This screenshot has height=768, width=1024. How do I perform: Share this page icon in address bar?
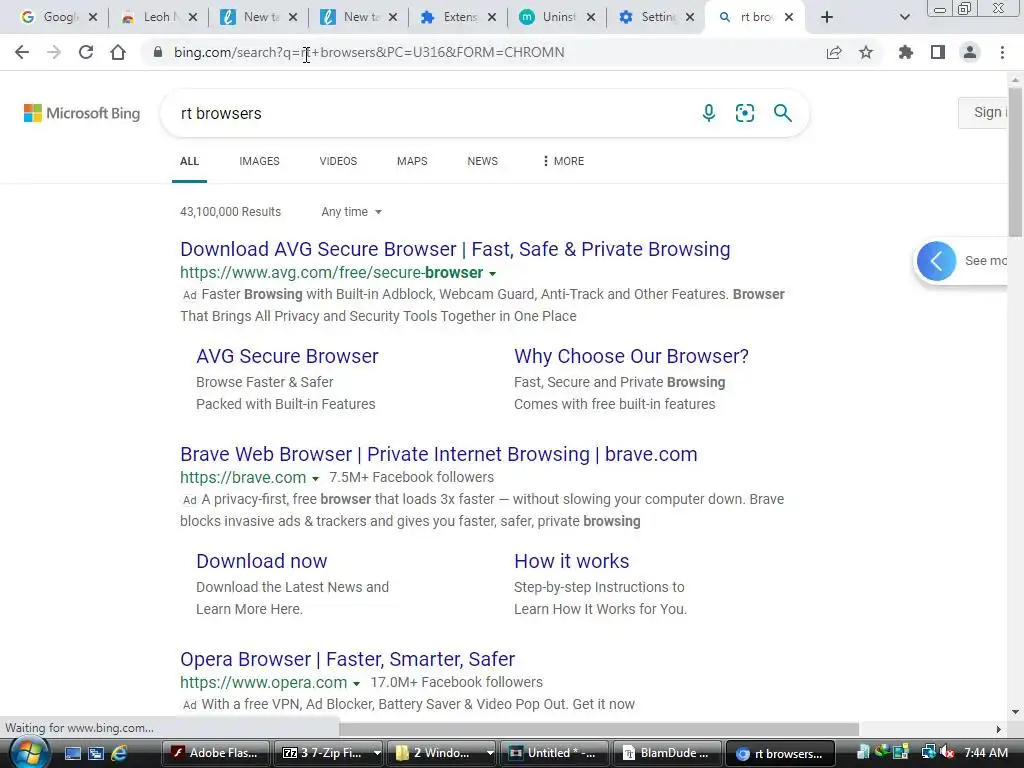[834, 52]
